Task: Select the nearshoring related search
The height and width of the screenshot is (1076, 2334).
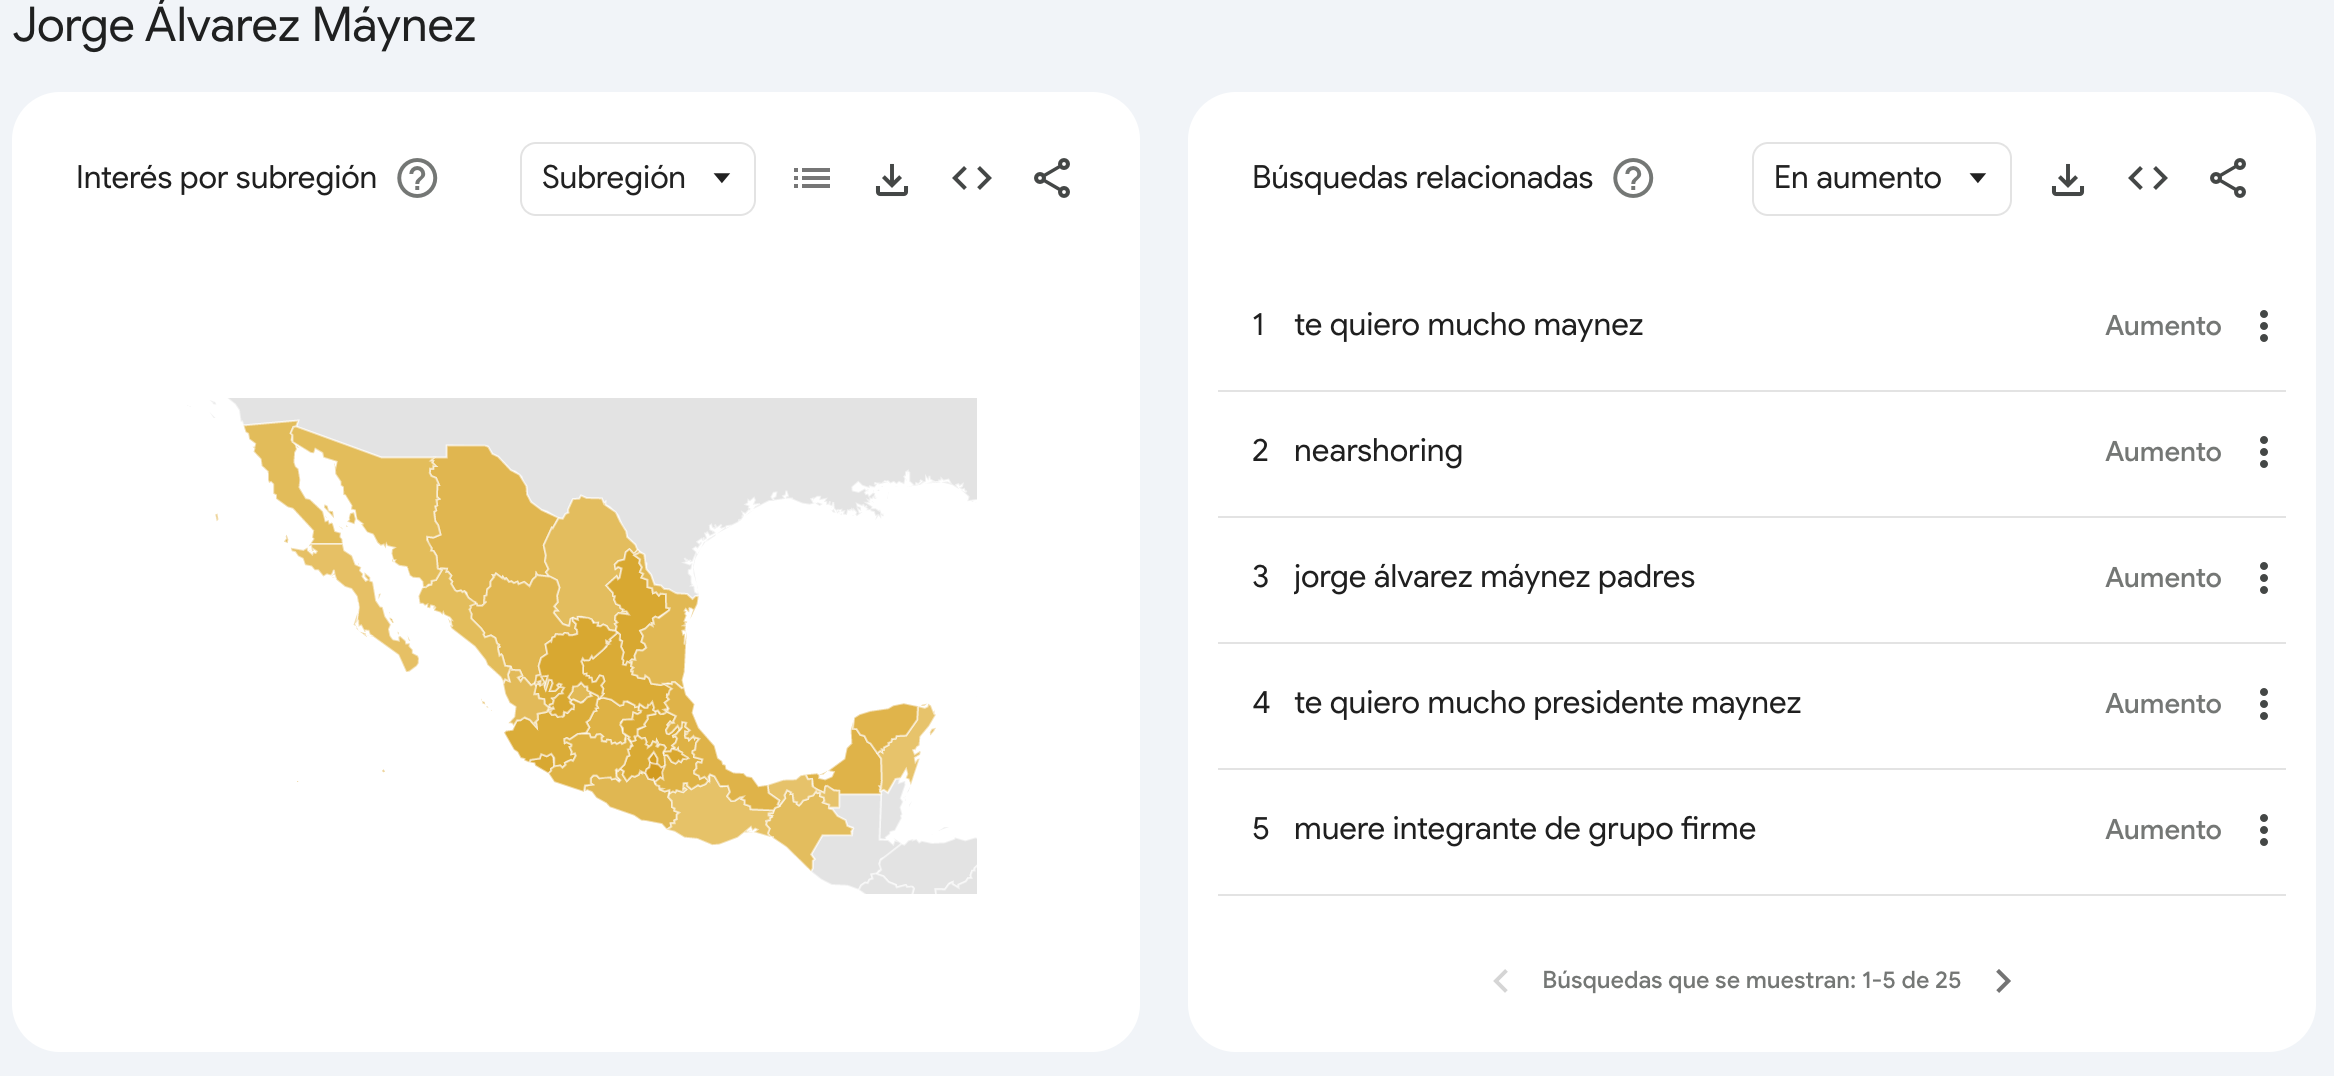Action: click(x=1377, y=451)
